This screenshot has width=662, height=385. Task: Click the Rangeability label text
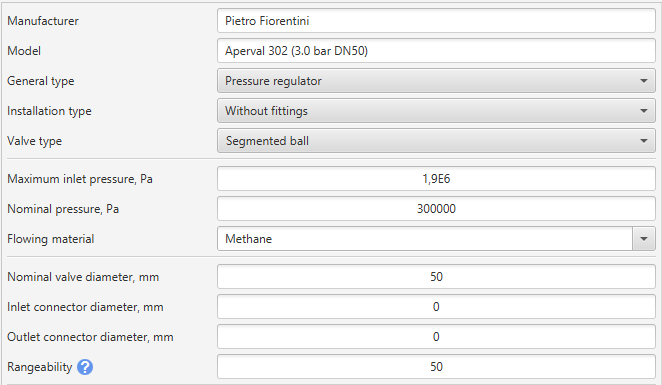pos(40,367)
